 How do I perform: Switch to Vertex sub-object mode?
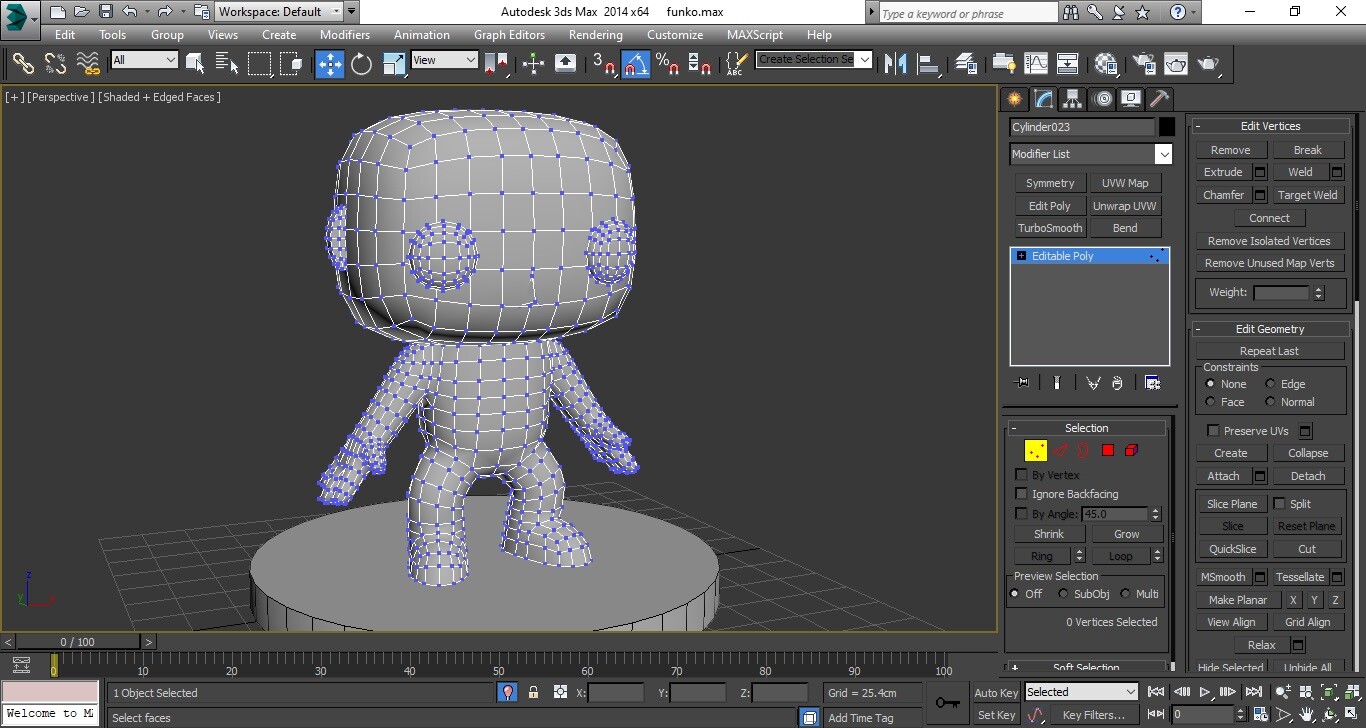[1034, 450]
